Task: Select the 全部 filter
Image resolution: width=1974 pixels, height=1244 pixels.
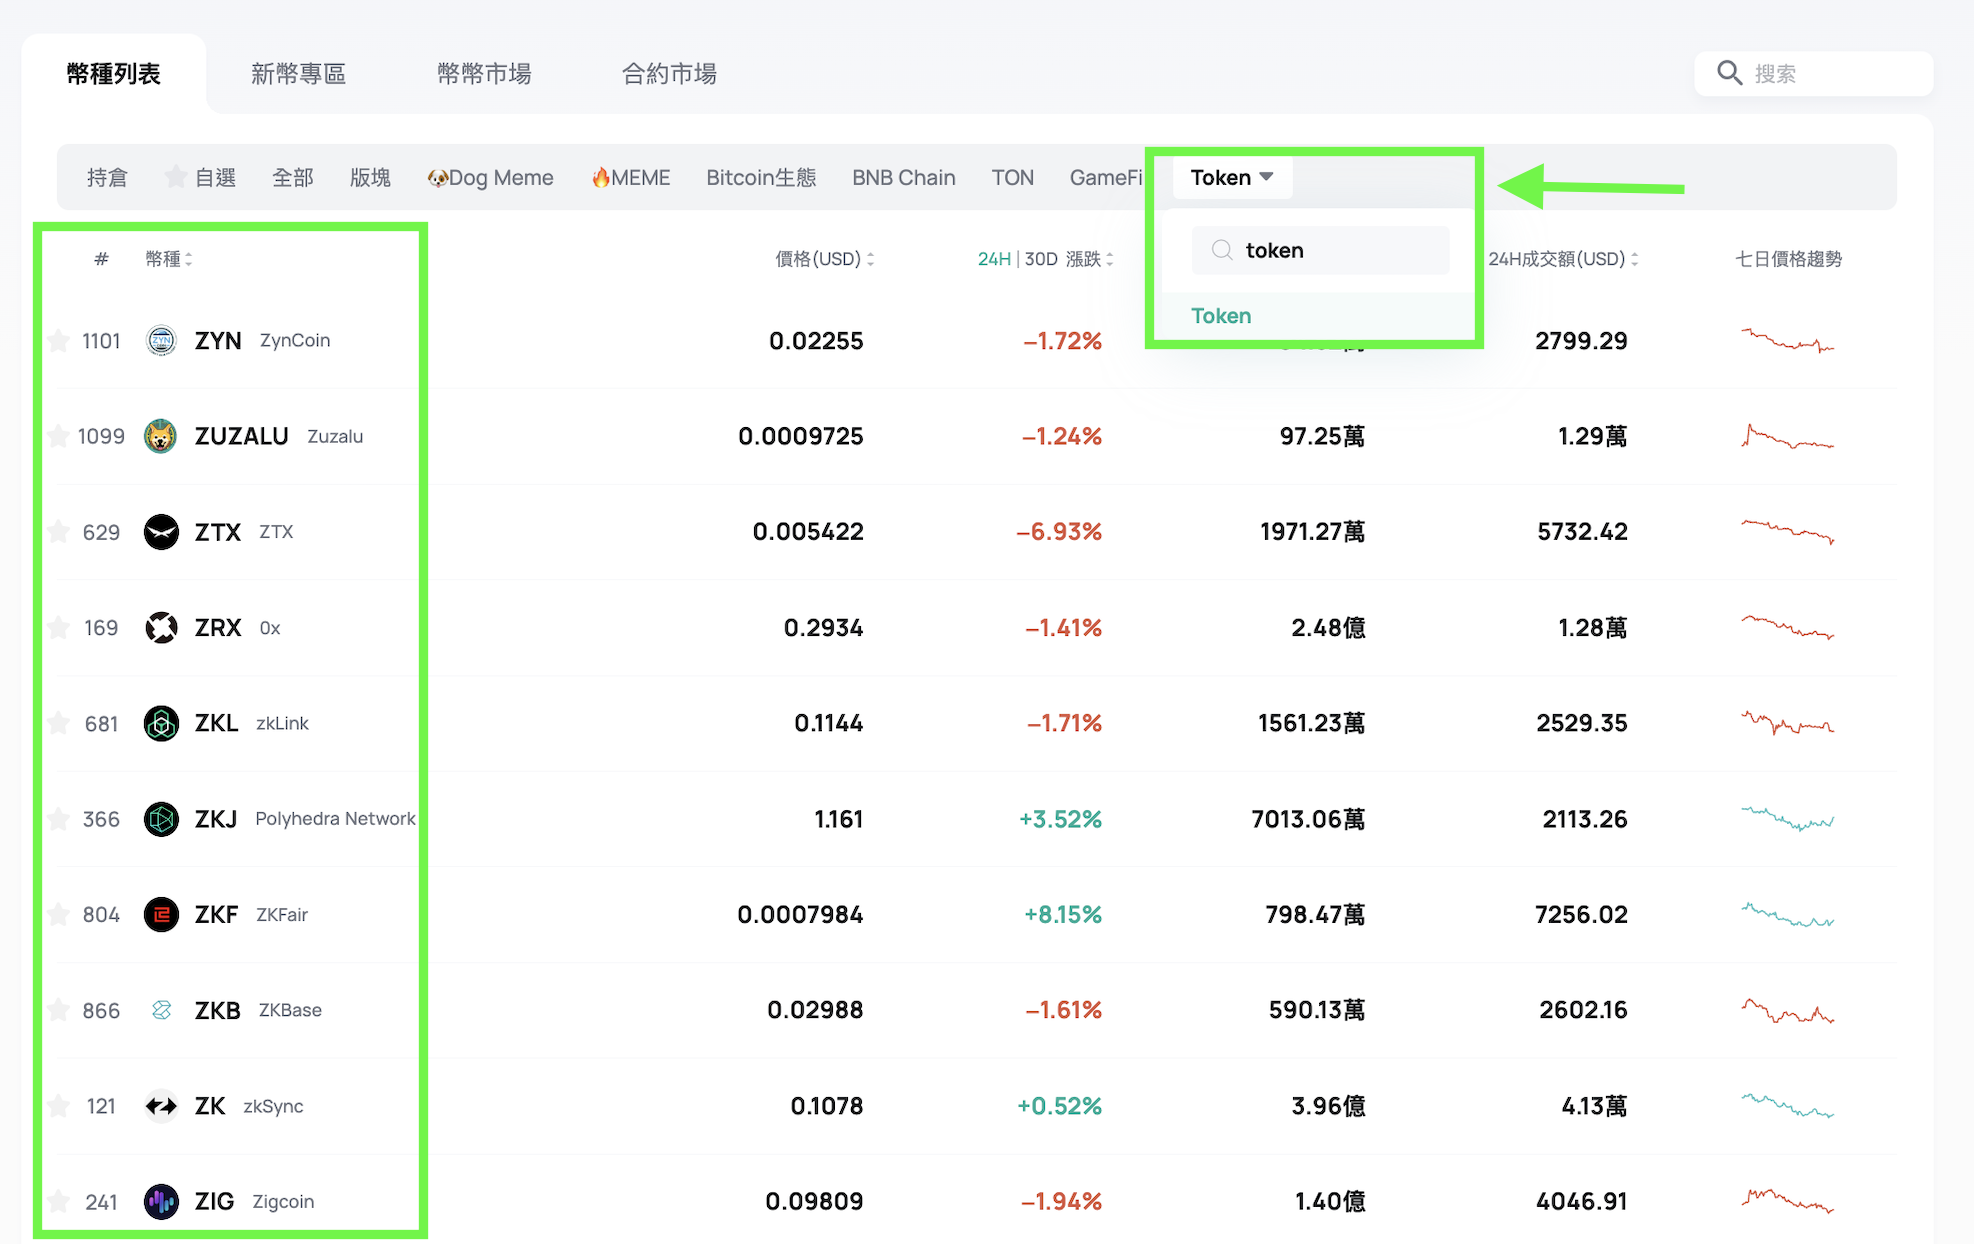Action: pos(293,177)
